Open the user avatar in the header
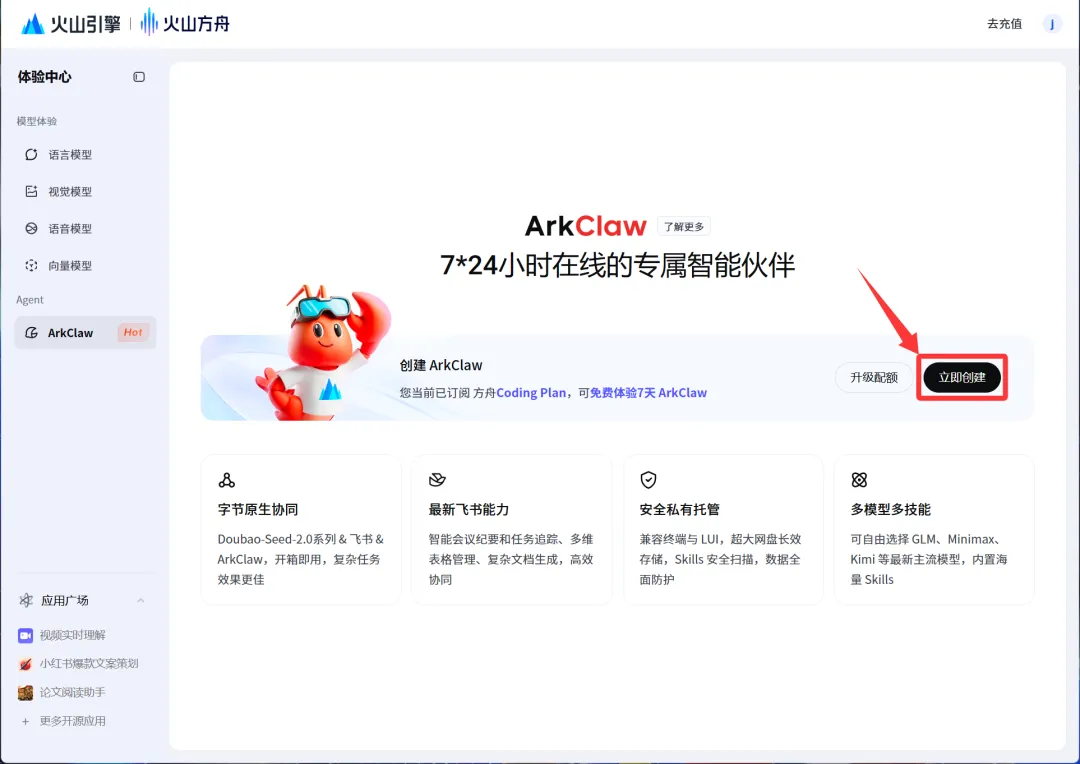Screen dimensions: 1080x764 coord(1052,24)
